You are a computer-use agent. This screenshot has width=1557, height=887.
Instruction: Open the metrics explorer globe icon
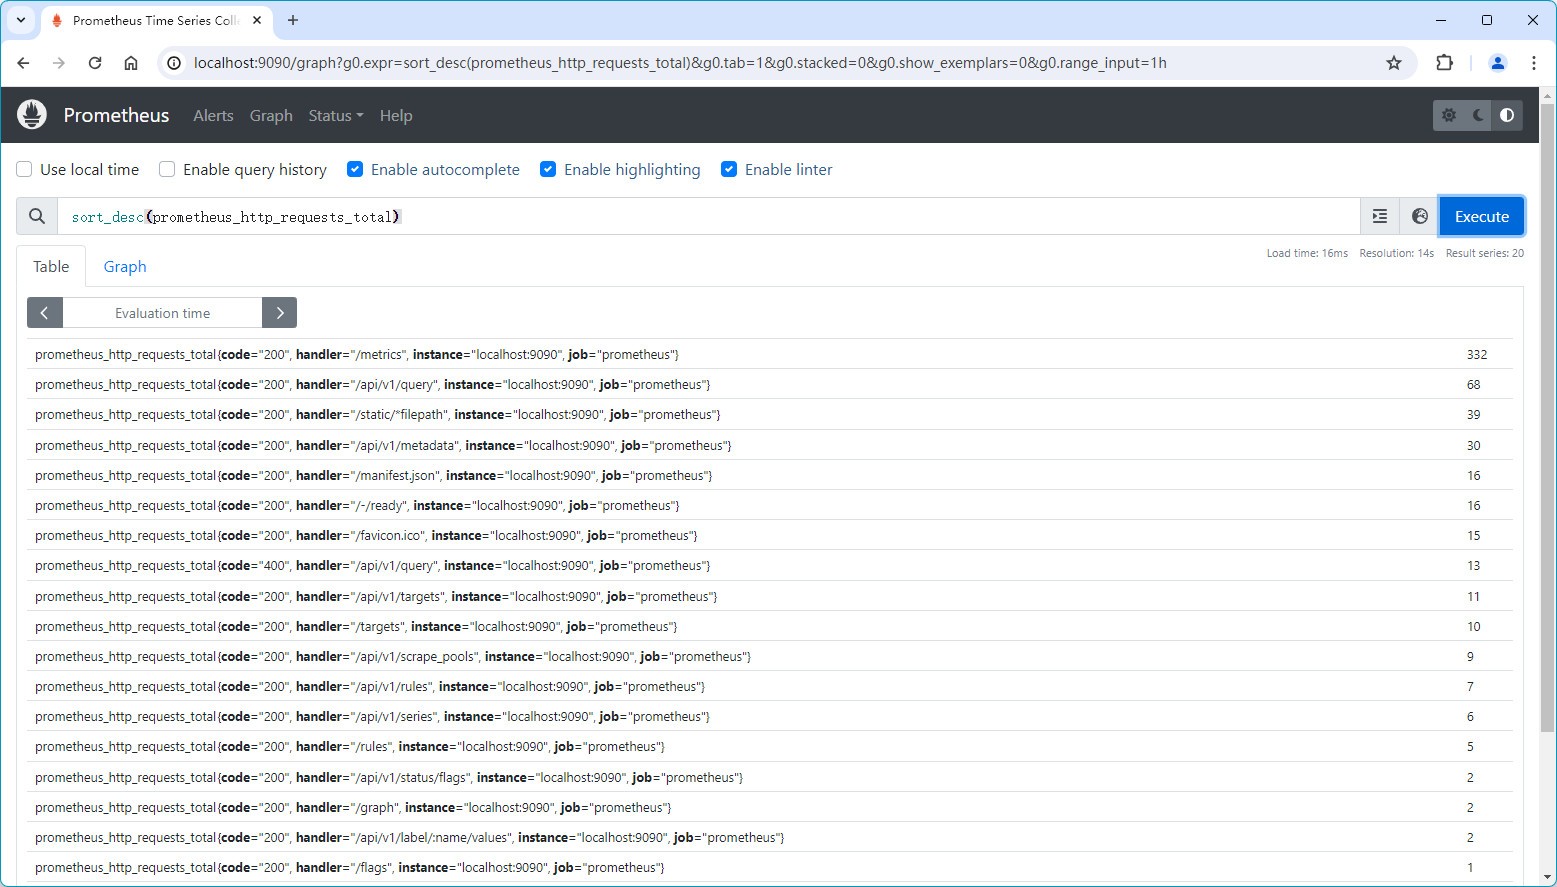pos(1419,216)
